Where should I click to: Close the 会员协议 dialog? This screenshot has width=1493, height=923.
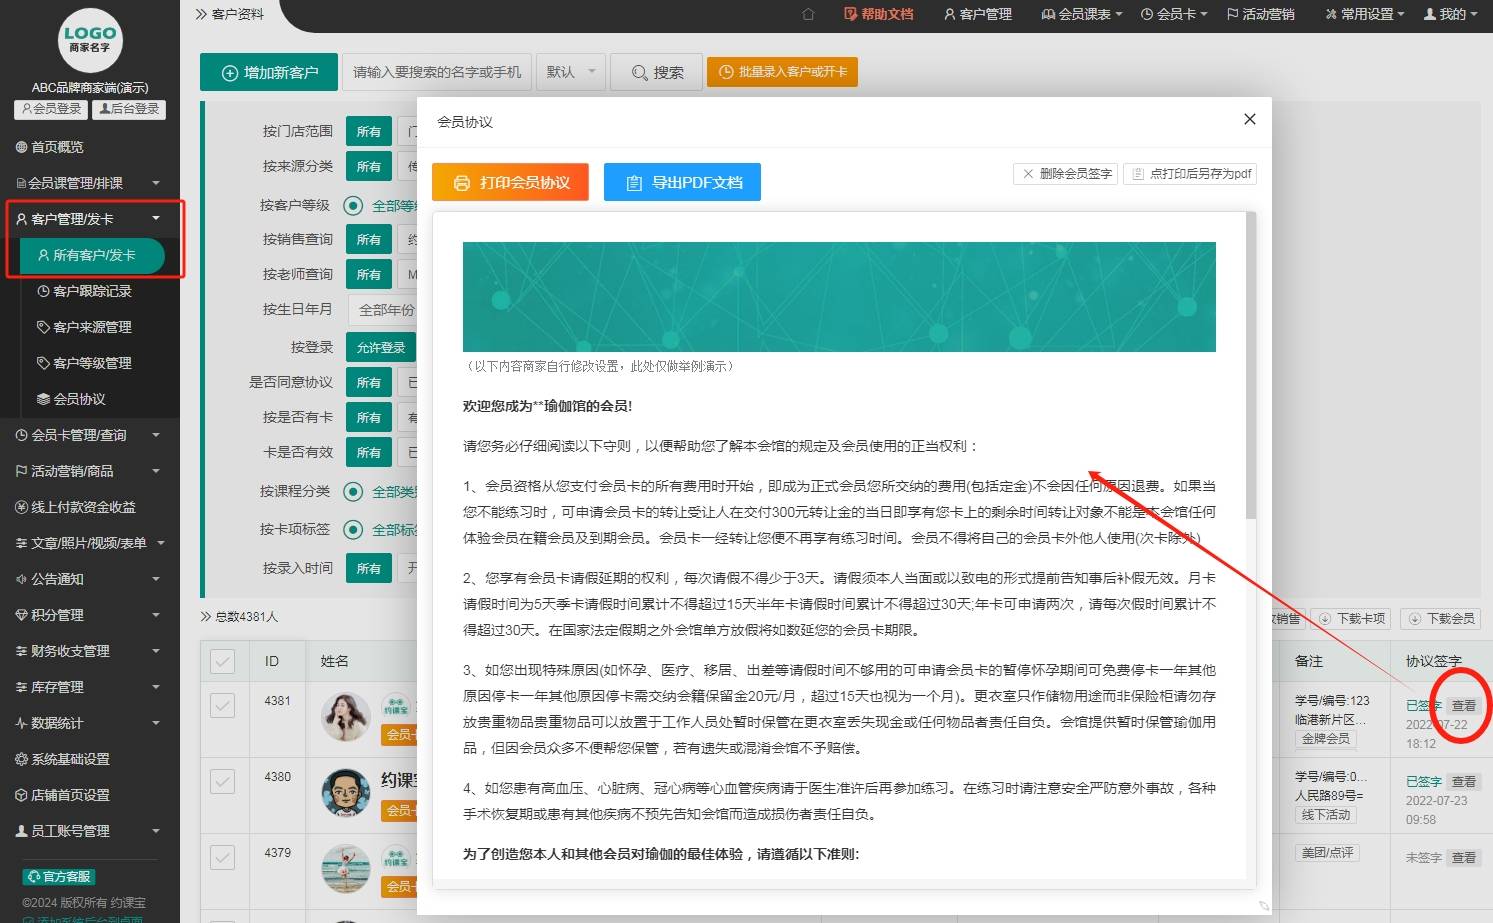point(1249,119)
